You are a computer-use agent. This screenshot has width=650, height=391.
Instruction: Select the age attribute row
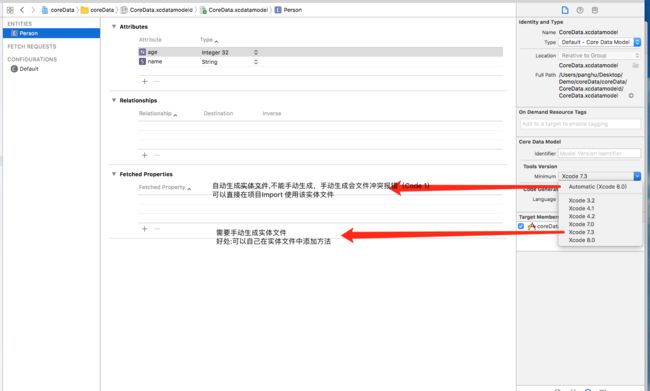320,52
